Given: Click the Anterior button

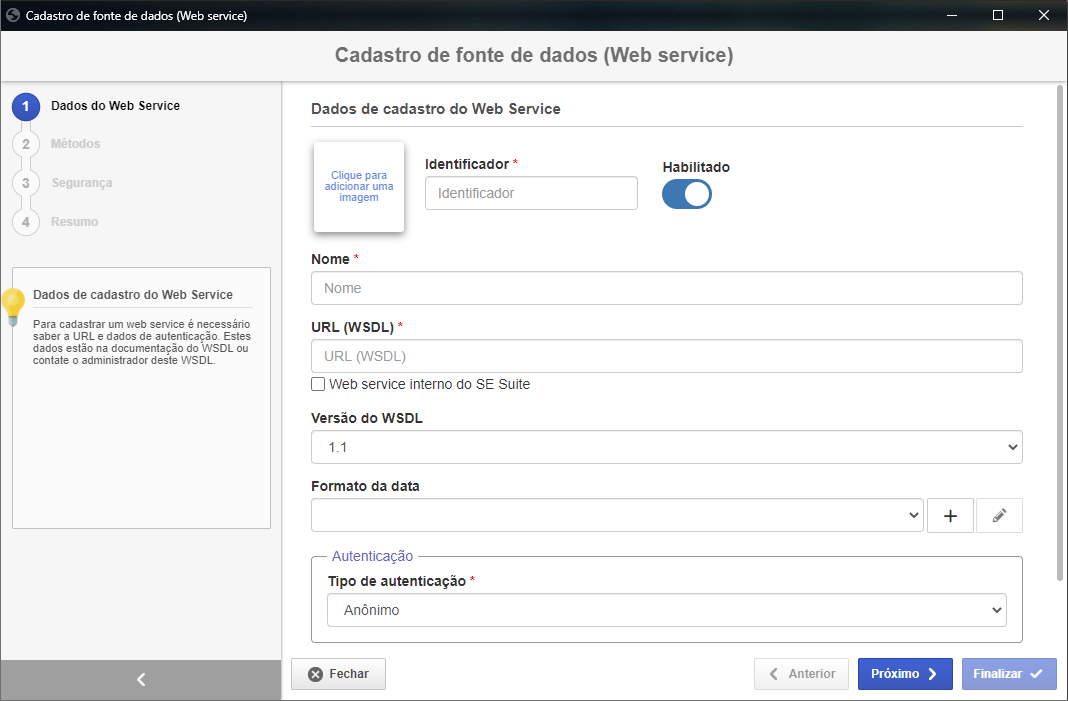Looking at the screenshot, I should [x=801, y=674].
